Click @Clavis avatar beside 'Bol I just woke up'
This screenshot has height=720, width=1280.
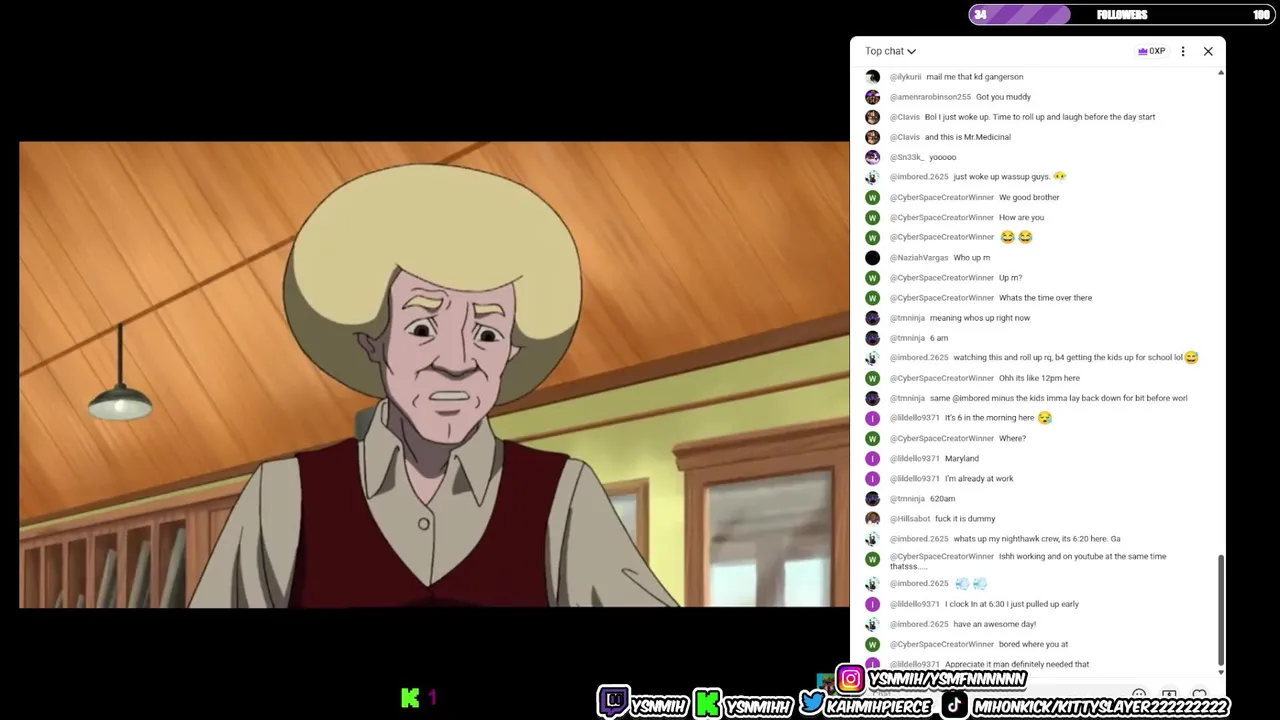873,117
